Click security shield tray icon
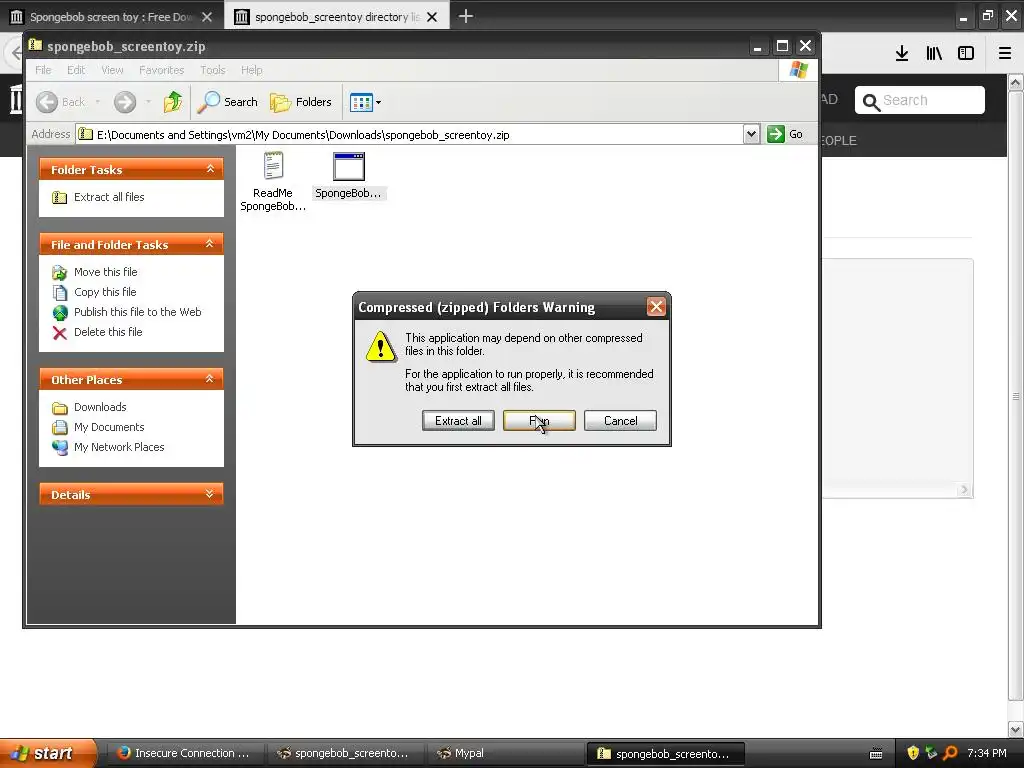Image resolution: width=1024 pixels, height=768 pixels. (x=913, y=753)
